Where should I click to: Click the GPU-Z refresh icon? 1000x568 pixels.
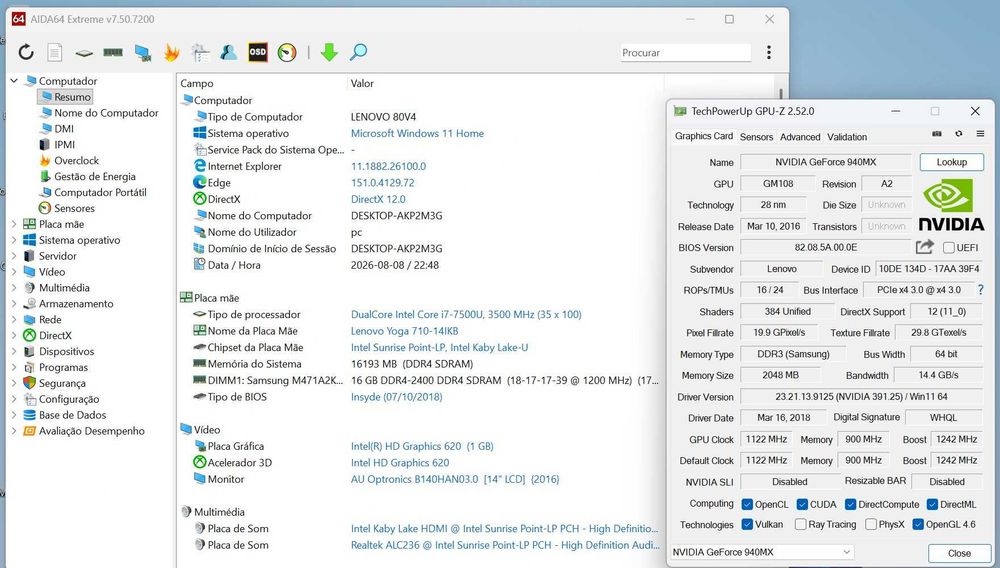pyautogui.click(x=959, y=134)
